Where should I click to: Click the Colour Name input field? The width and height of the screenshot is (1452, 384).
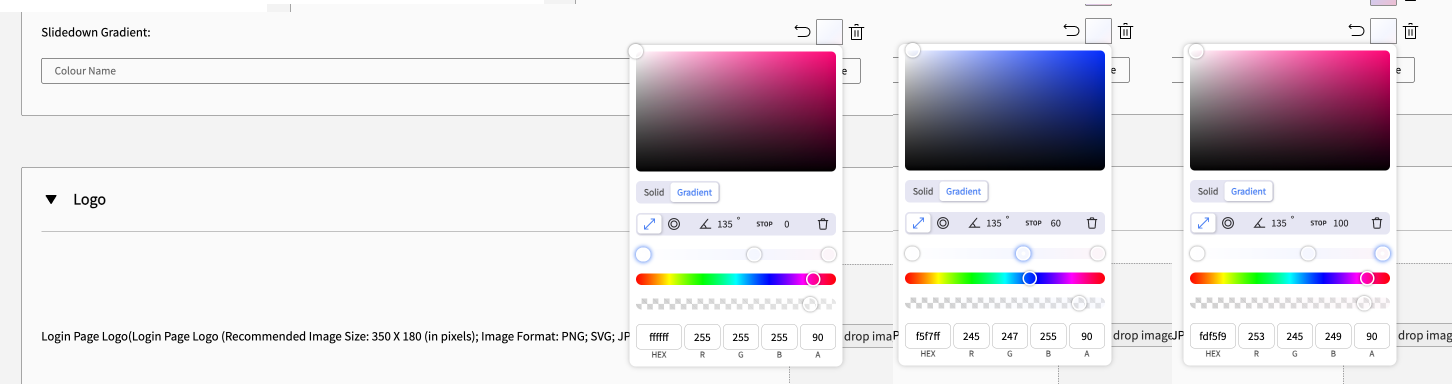click(x=340, y=71)
